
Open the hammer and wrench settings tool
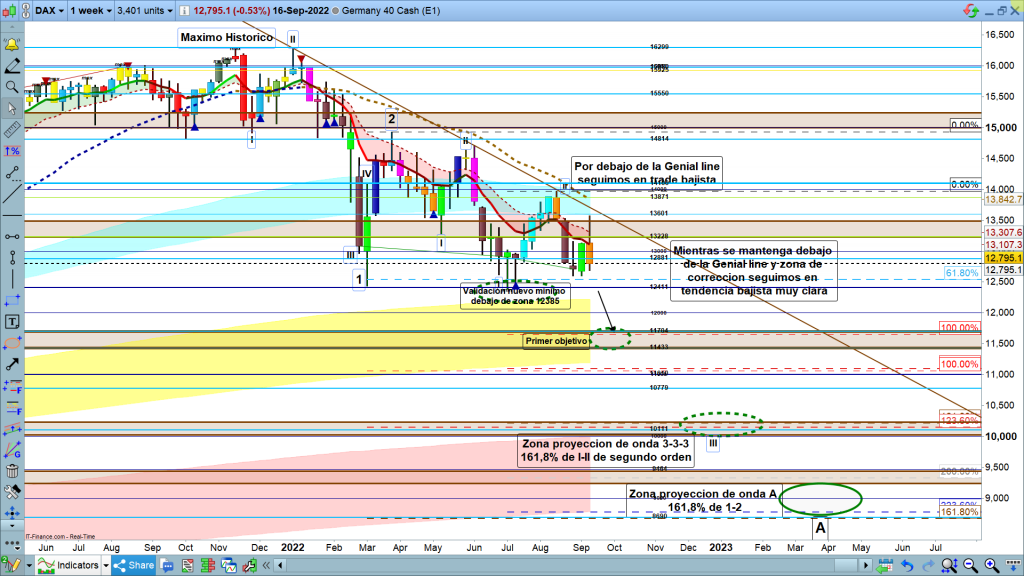[x=12, y=492]
